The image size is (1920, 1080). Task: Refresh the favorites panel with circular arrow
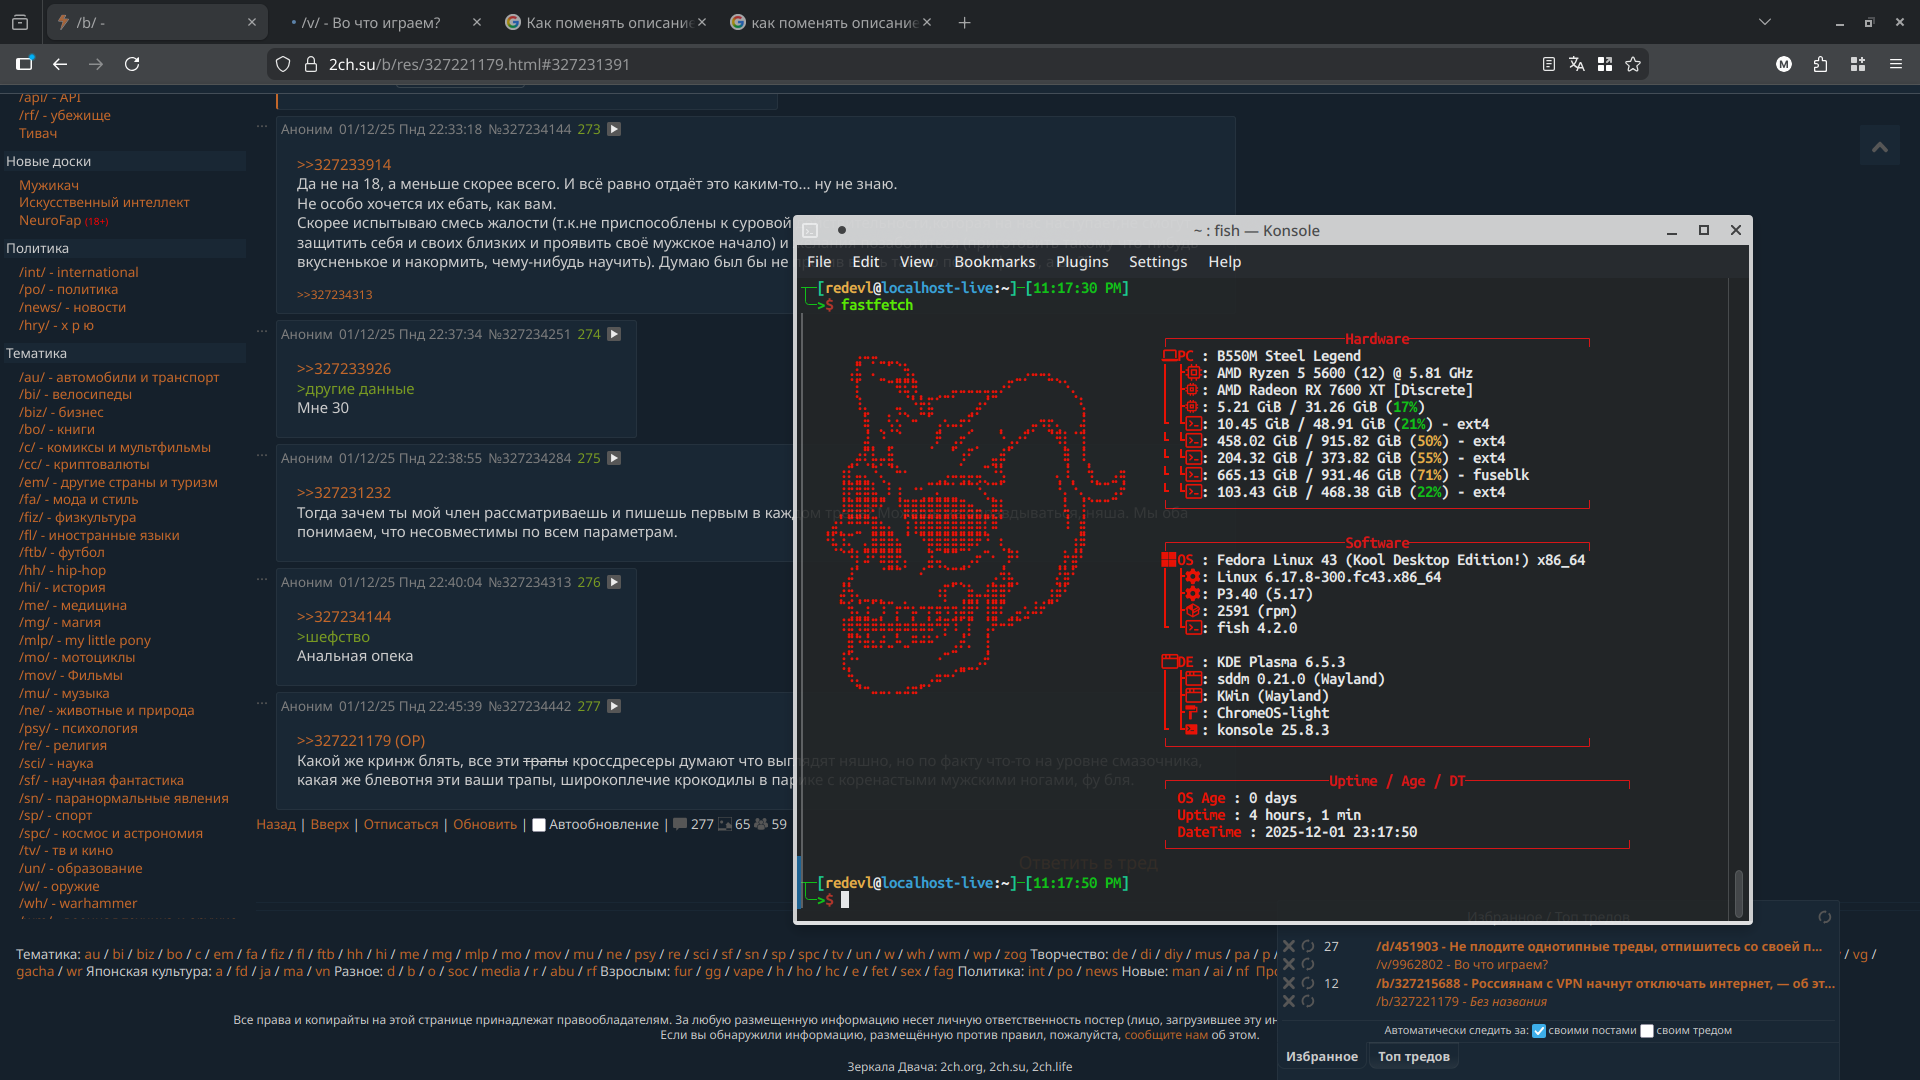click(x=1824, y=917)
